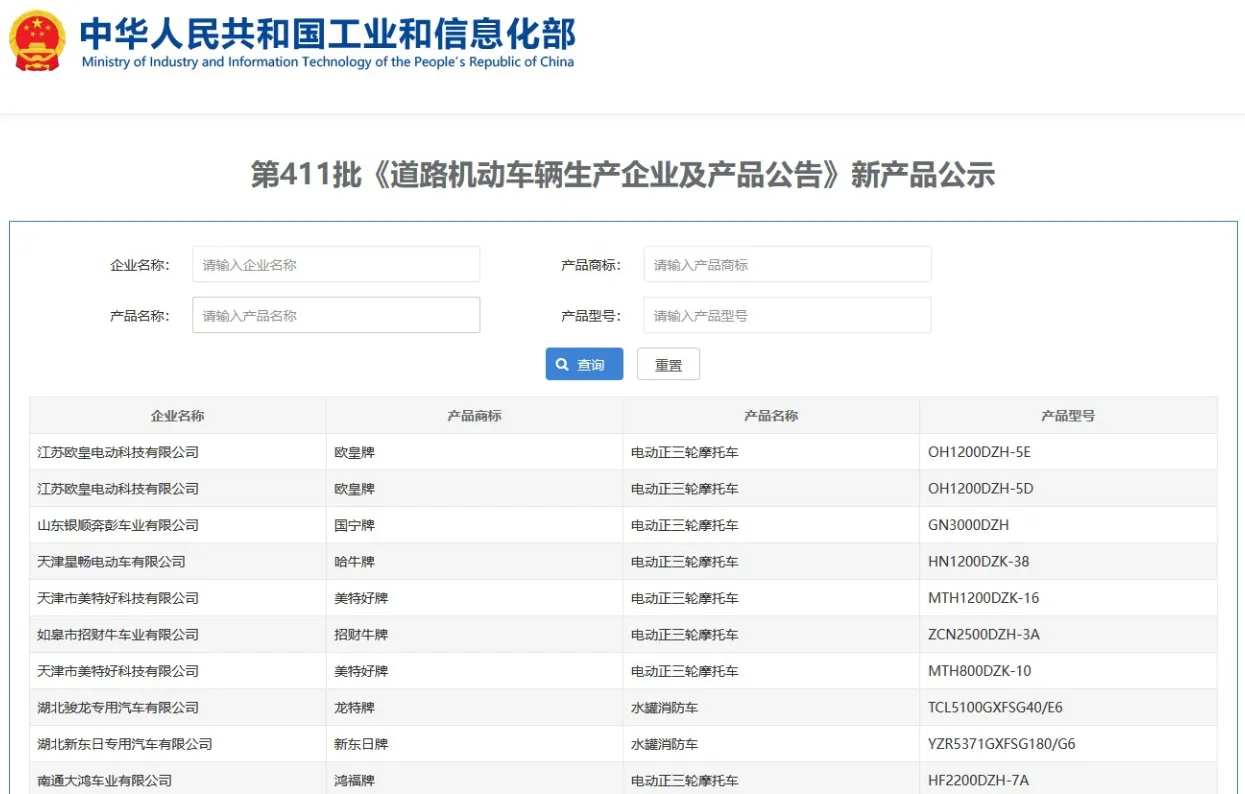Select the 天津星畅电动车有限公司 cell

pyautogui.click(x=178, y=562)
